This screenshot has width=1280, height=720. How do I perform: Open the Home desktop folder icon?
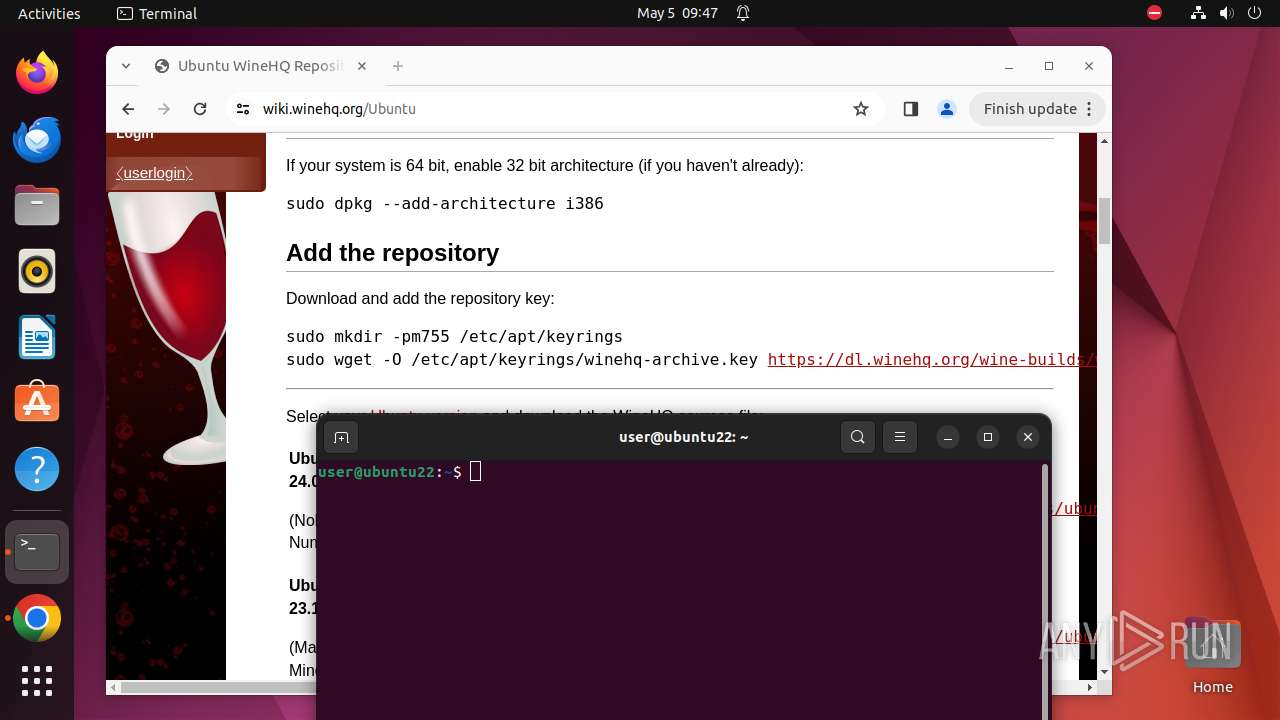tap(1212, 656)
